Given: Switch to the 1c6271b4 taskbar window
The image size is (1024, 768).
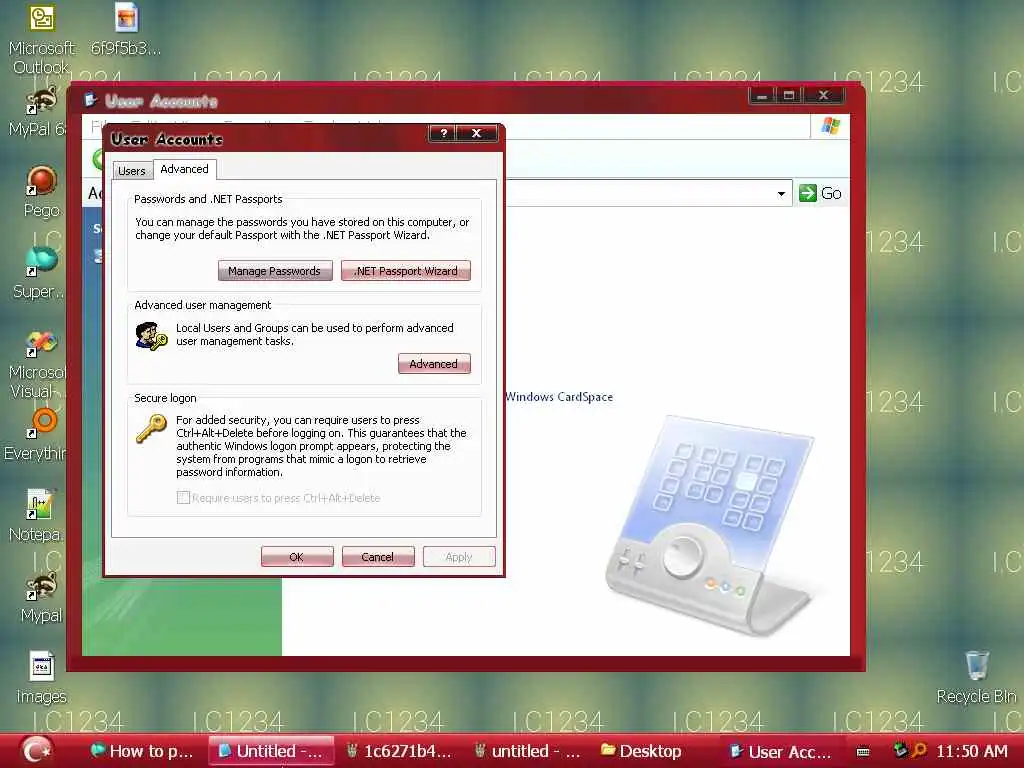Looking at the screenshot, I should [398, 751].
